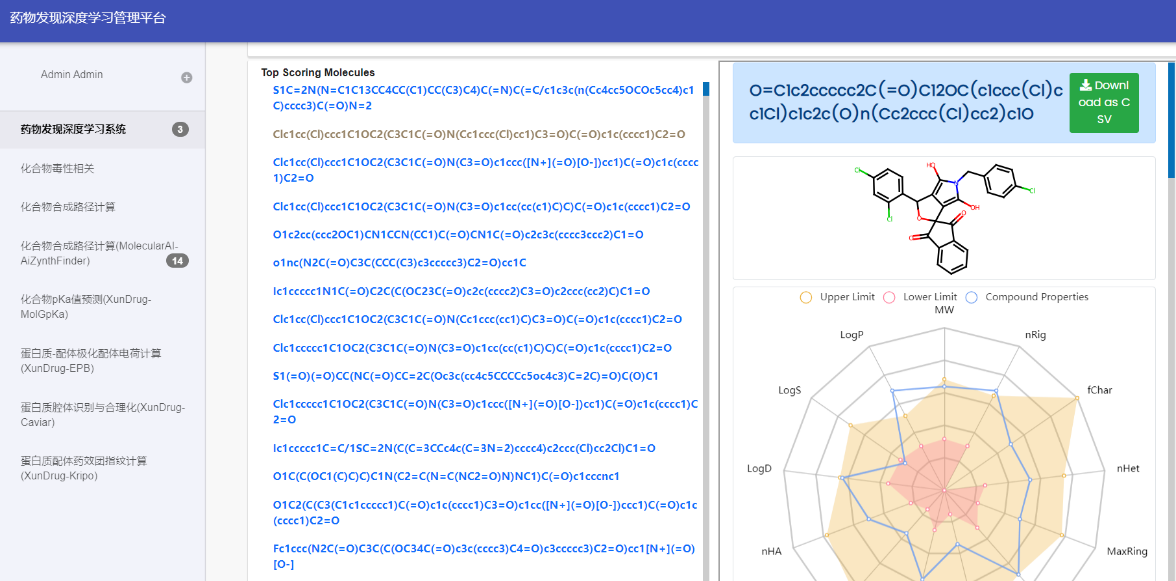
Task: Open the 化合物毒性相关 menu item
Action: (x=58, y=168)
